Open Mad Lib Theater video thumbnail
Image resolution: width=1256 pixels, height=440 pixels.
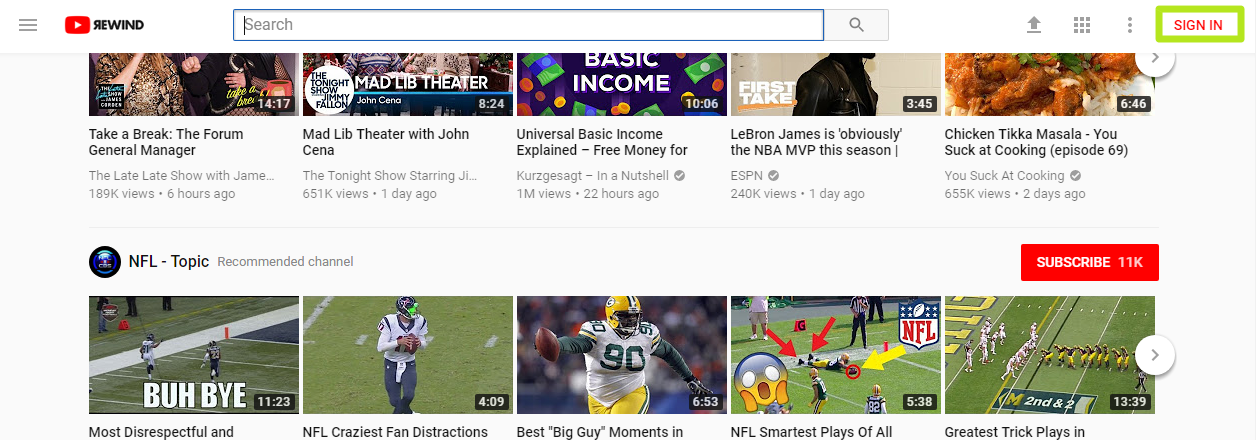(x=408, y=85)
